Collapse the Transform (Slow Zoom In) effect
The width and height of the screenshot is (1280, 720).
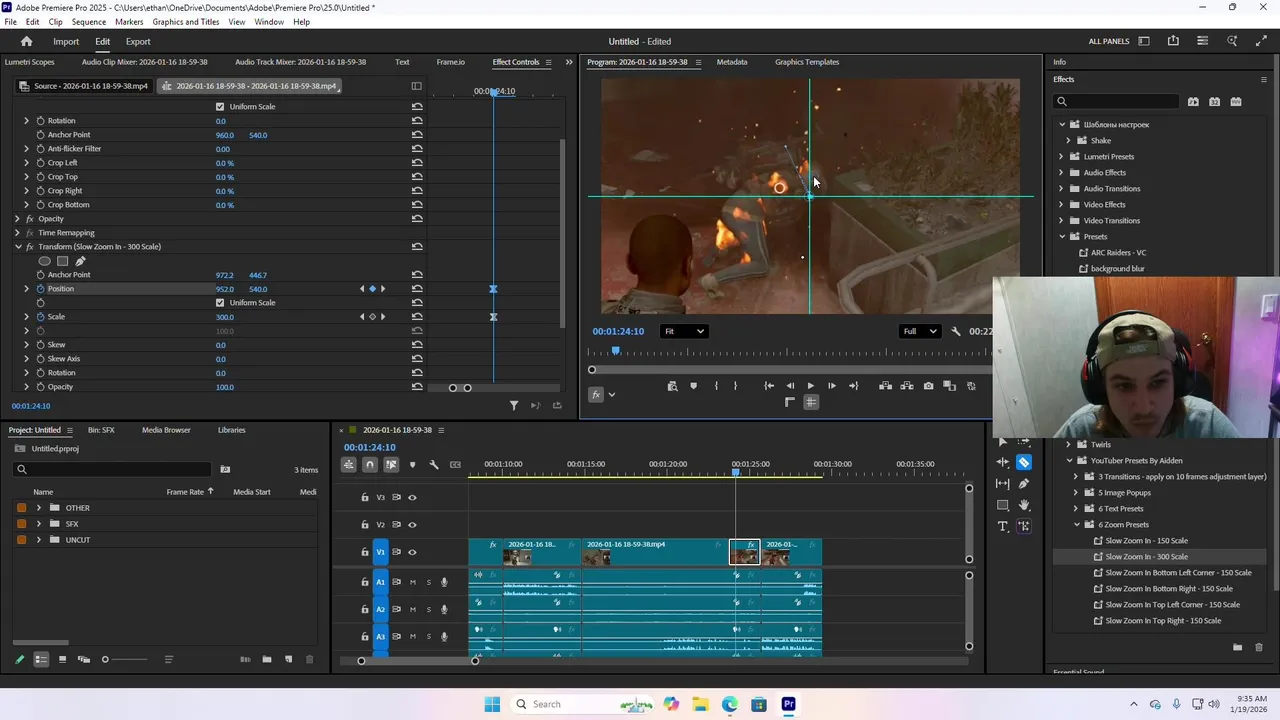point(17,247)
